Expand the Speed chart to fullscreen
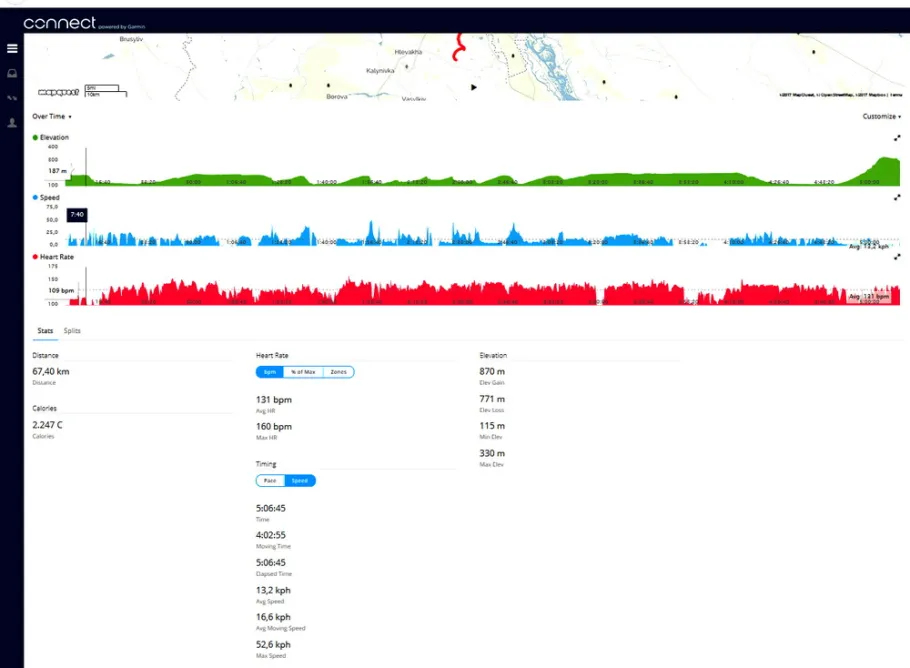 coord(897,198)
